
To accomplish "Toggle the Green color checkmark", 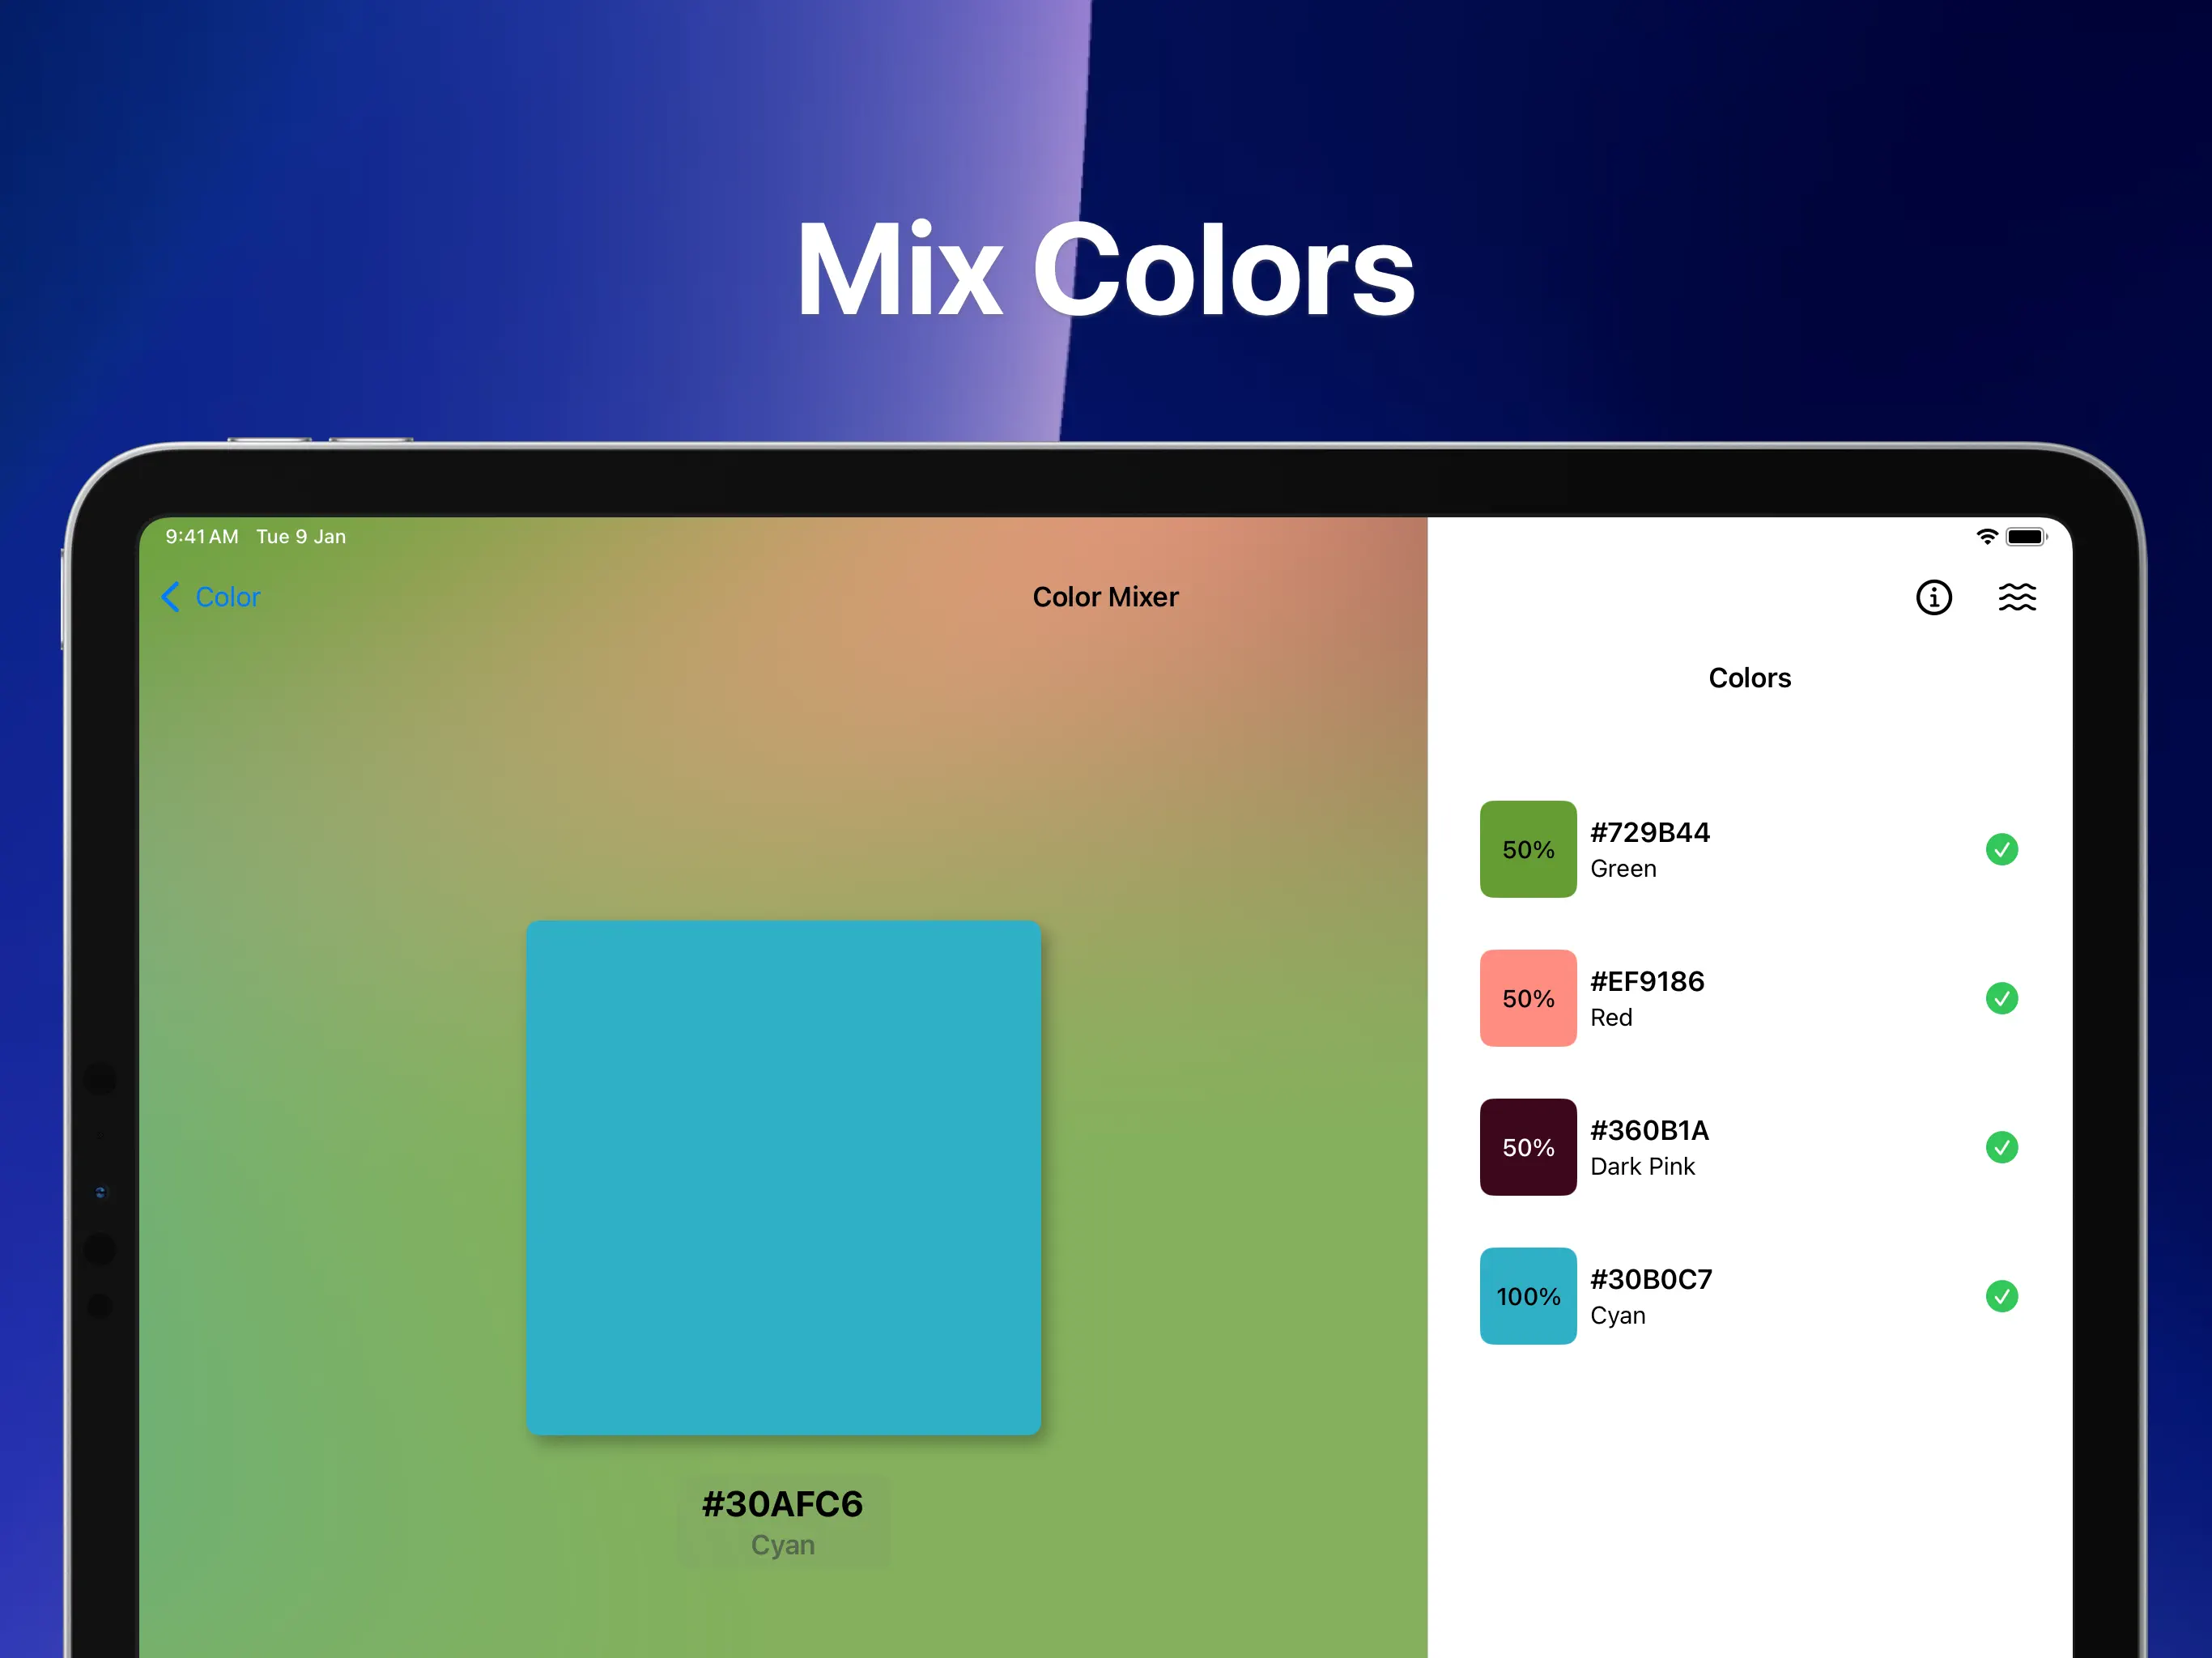I will (x=2001, y=849).
